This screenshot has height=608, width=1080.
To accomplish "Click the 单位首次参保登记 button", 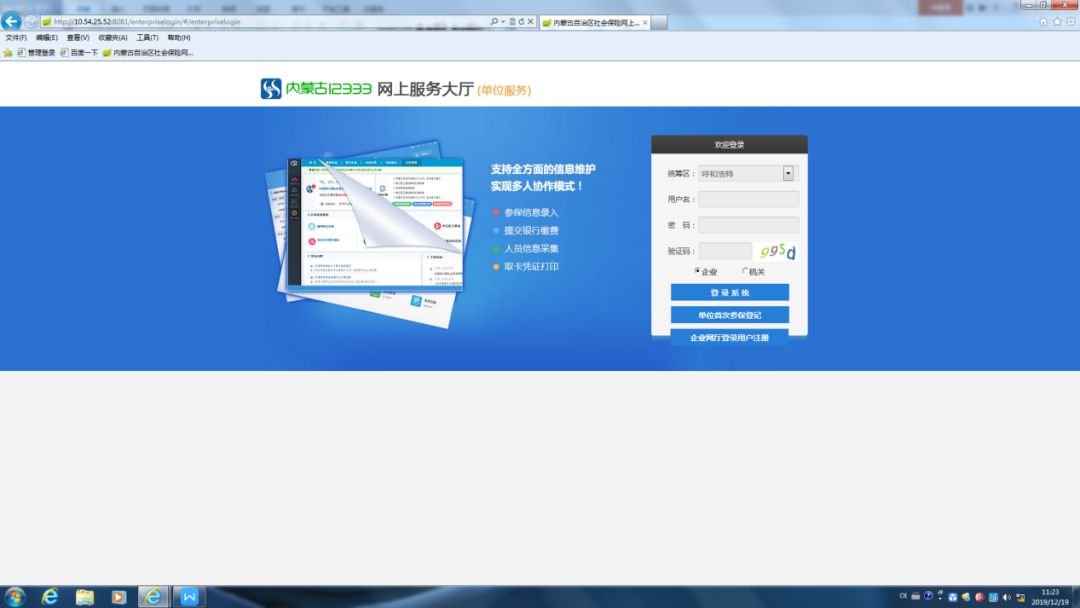I will (x=729, y=315).
